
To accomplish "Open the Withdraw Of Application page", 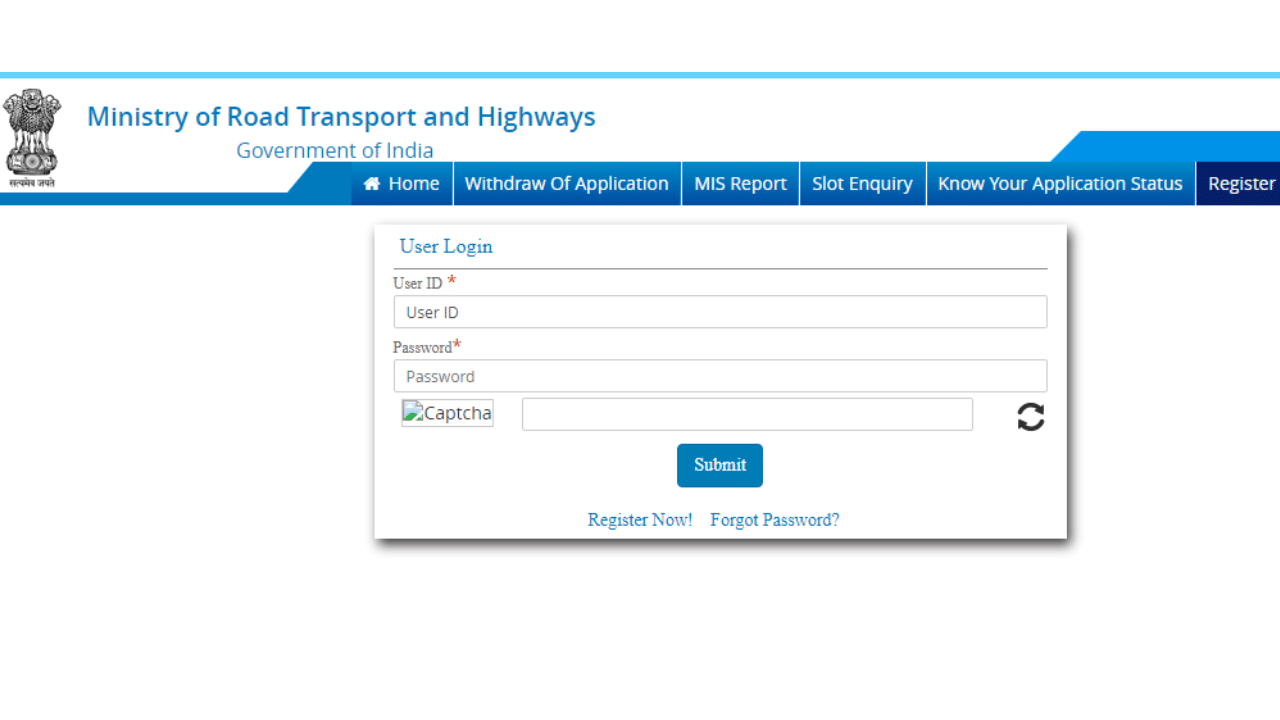I will coord(566,183).
